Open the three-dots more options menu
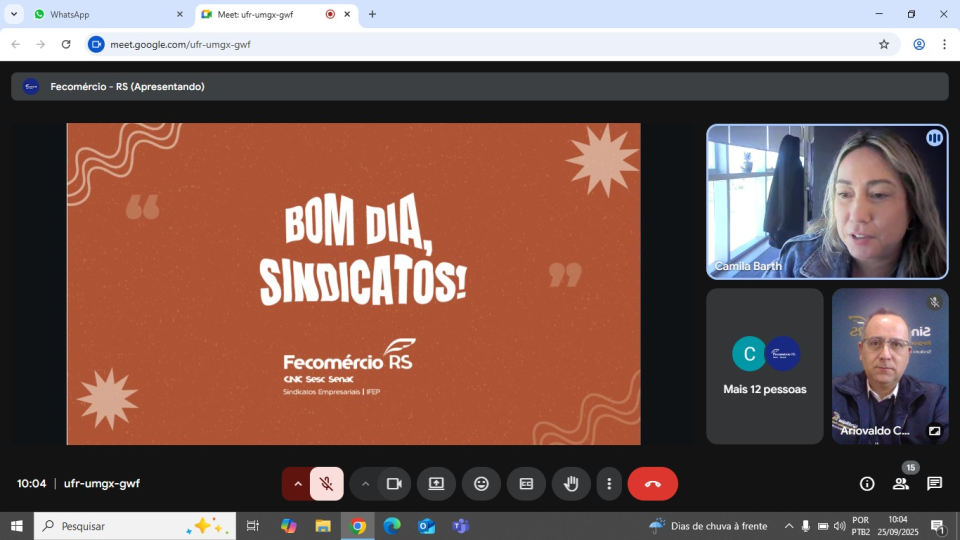The image size is (960, 540). pos(609,484)
